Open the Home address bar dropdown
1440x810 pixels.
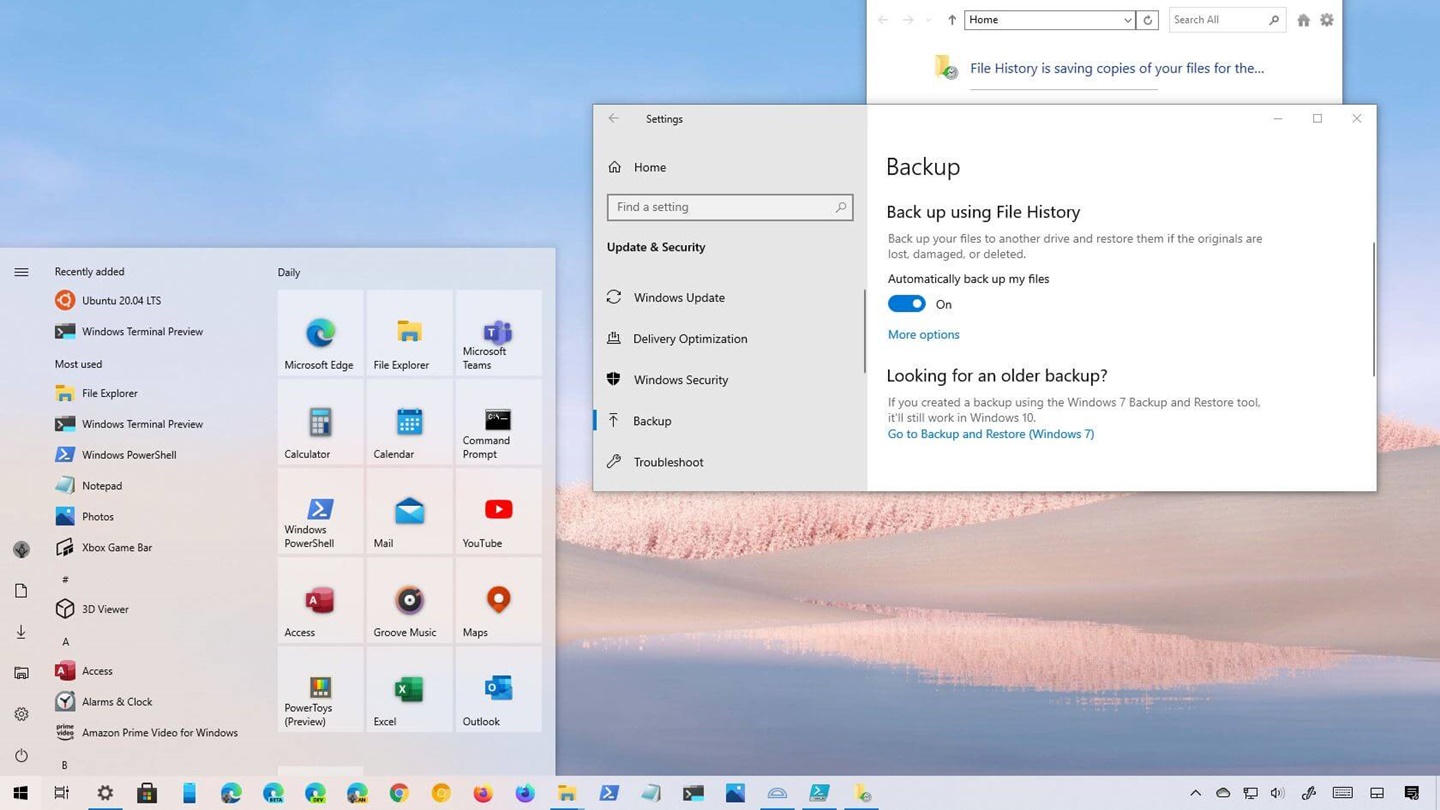click(1127, 20)
